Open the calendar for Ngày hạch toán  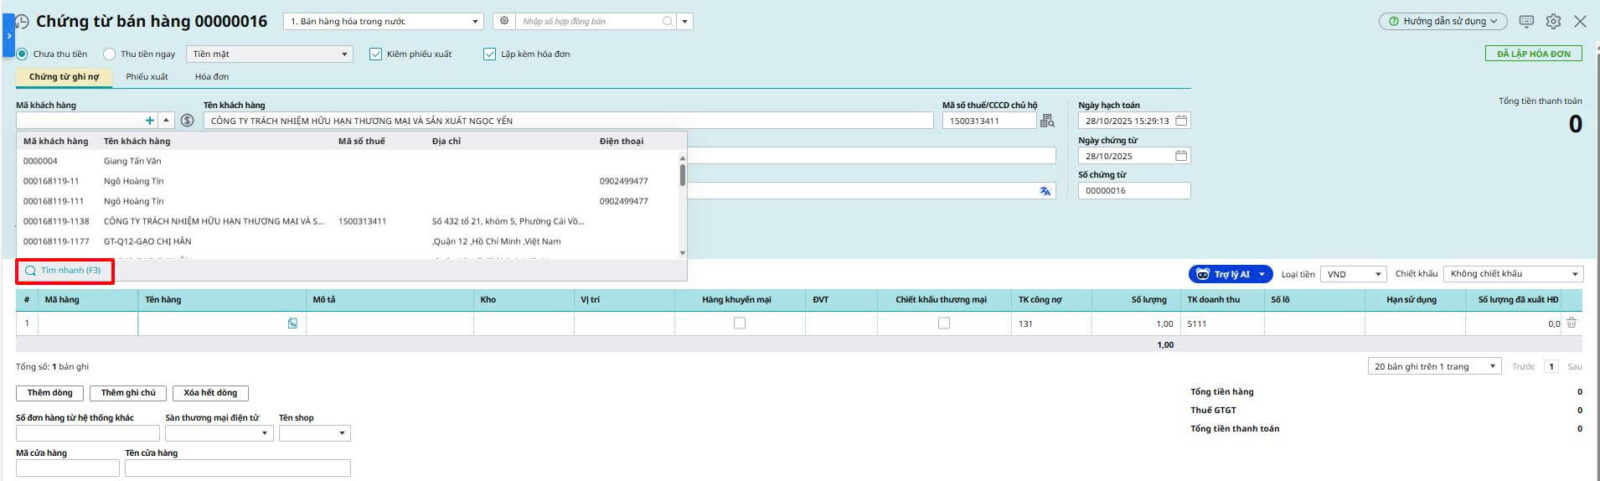point(1181,121)
